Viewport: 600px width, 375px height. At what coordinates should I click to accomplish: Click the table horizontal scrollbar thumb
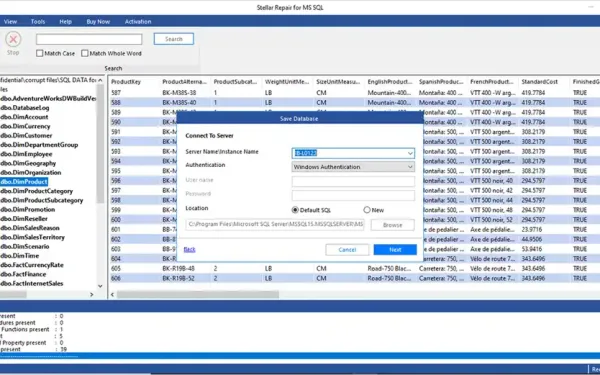click(198, 295)
